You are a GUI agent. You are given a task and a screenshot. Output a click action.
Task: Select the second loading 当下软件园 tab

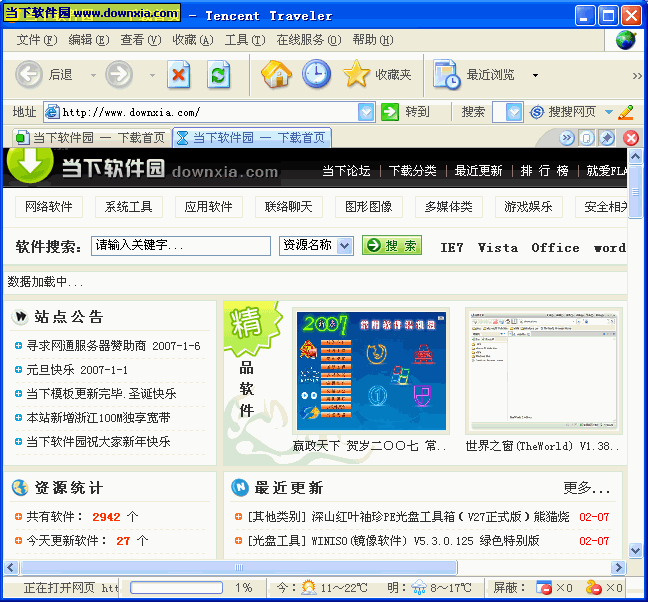[x=252, y=138]
